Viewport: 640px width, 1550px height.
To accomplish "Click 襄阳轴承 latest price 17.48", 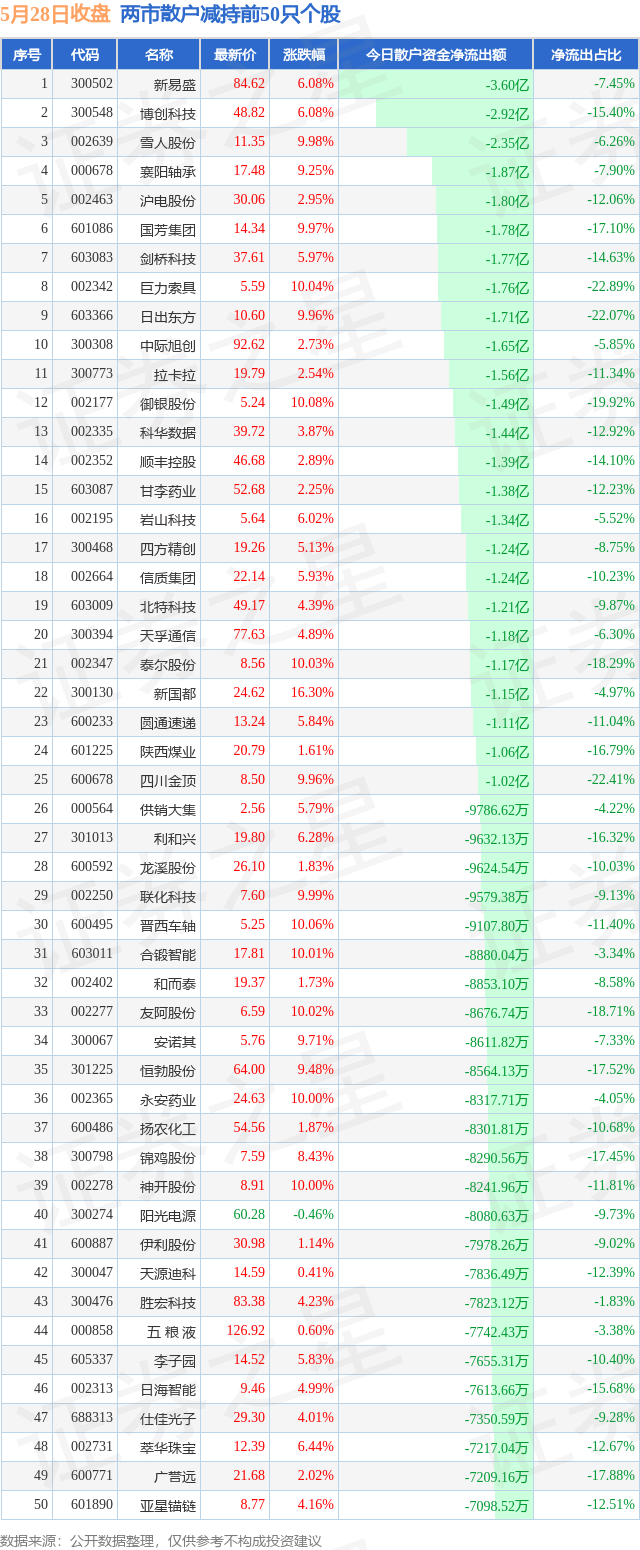I will pyautogui.click(x=249, y=171).
